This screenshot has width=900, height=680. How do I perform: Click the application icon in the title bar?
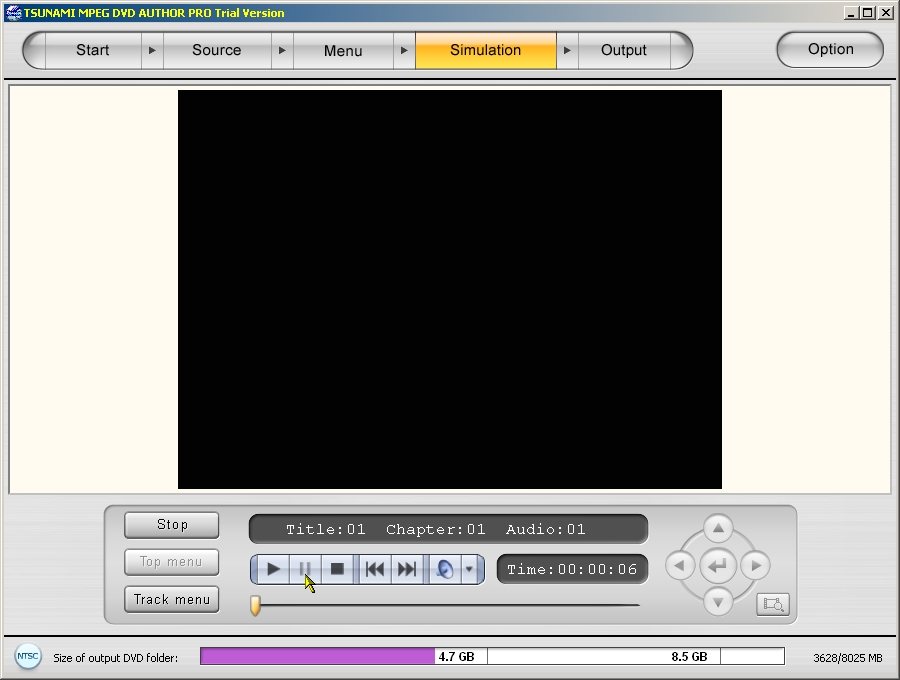13,13
